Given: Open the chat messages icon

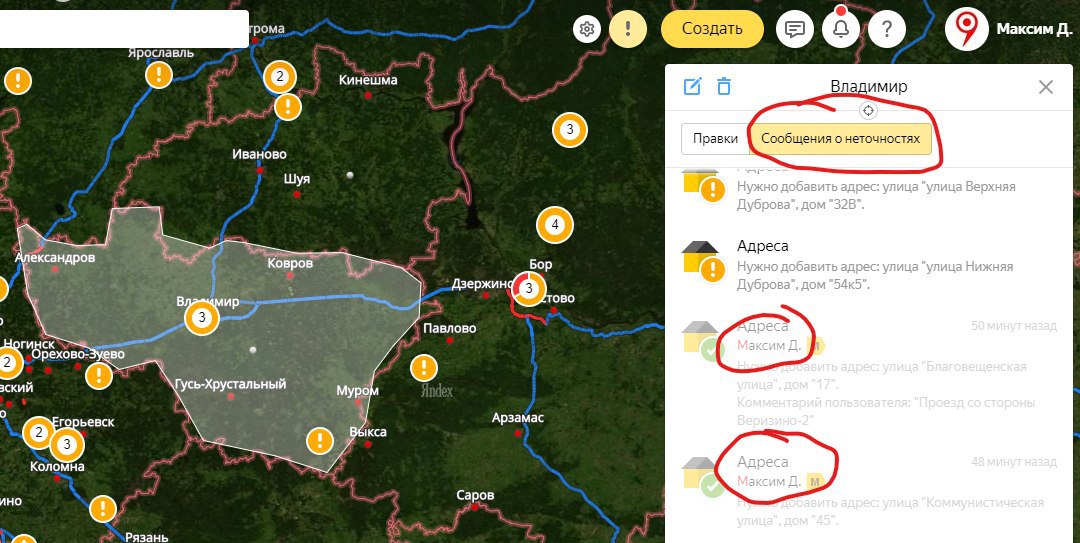Looking at the screenshot, I should click(x=795, y=29).
